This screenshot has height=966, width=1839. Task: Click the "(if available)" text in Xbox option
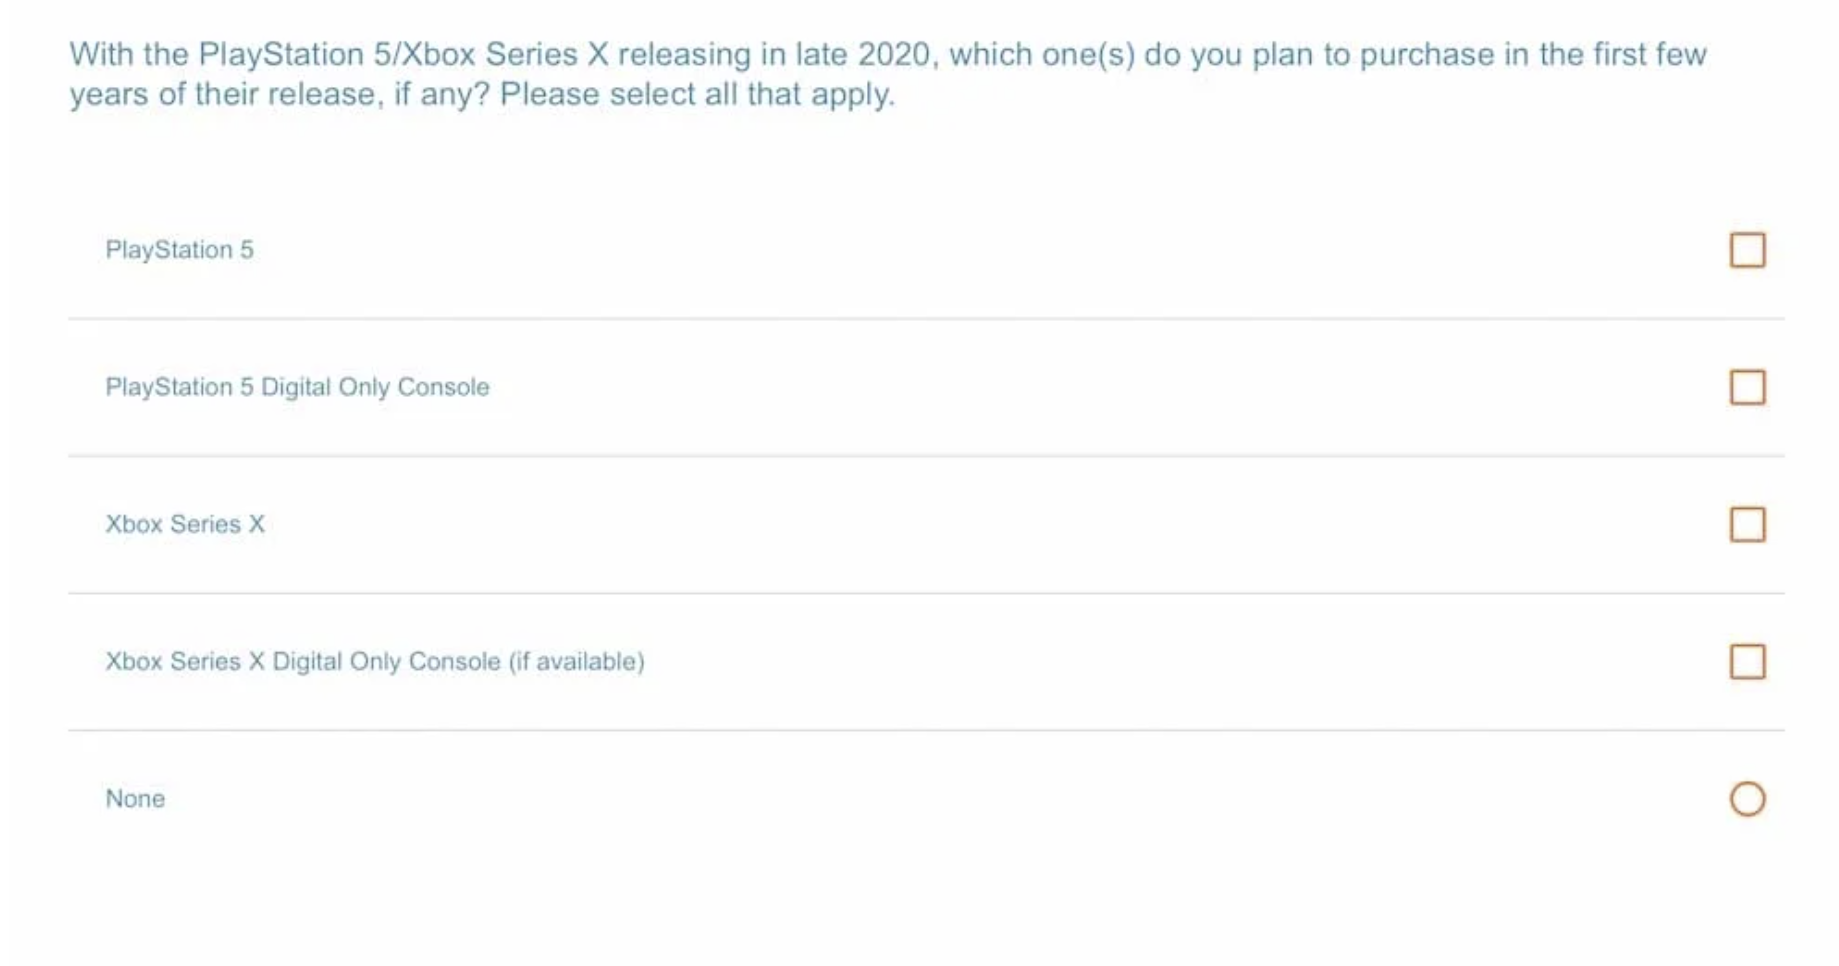(x=577, y=661)
